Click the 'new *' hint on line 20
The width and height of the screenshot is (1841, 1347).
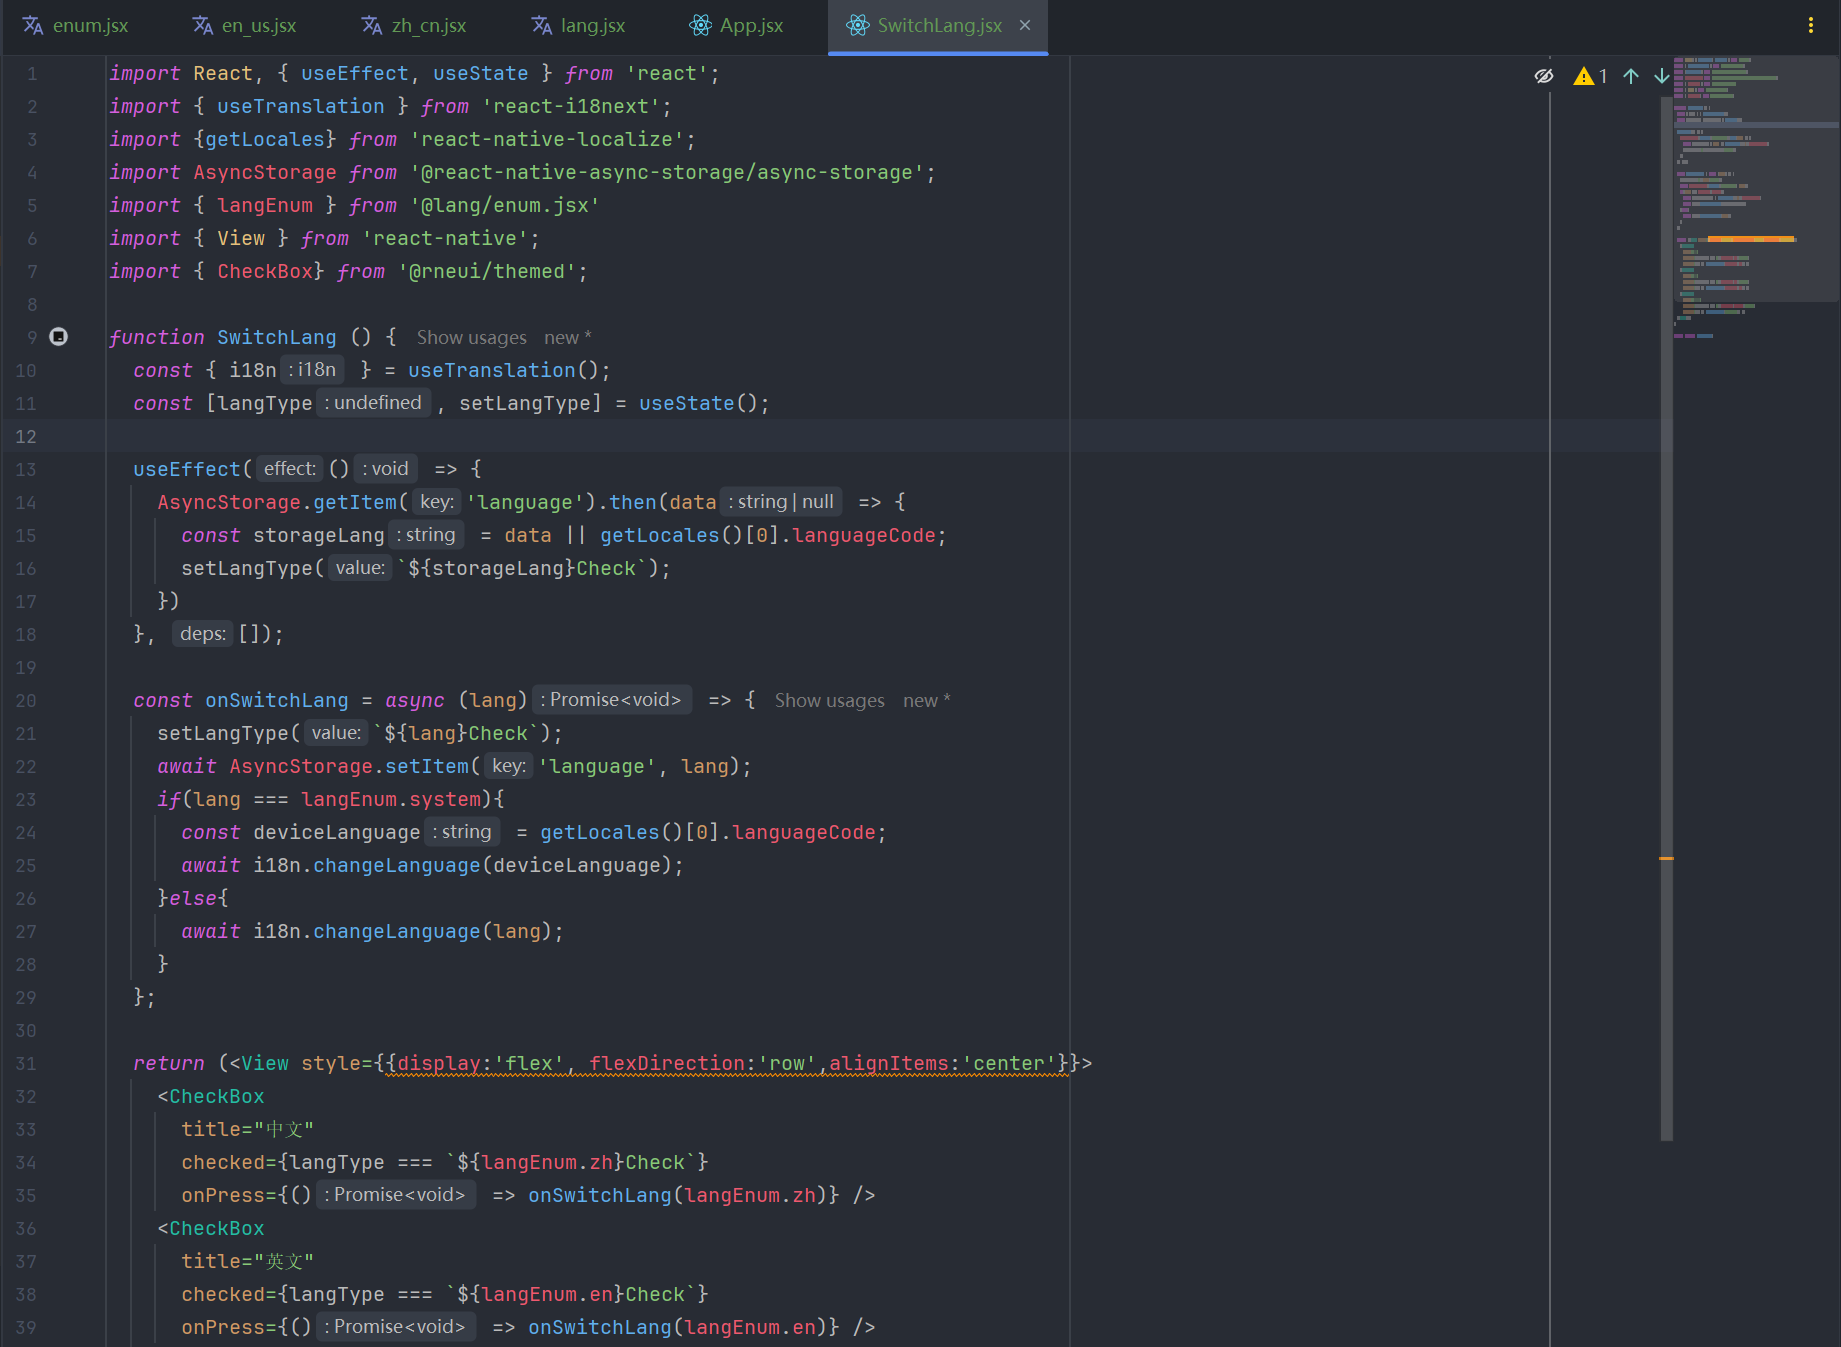pos(926,701)
